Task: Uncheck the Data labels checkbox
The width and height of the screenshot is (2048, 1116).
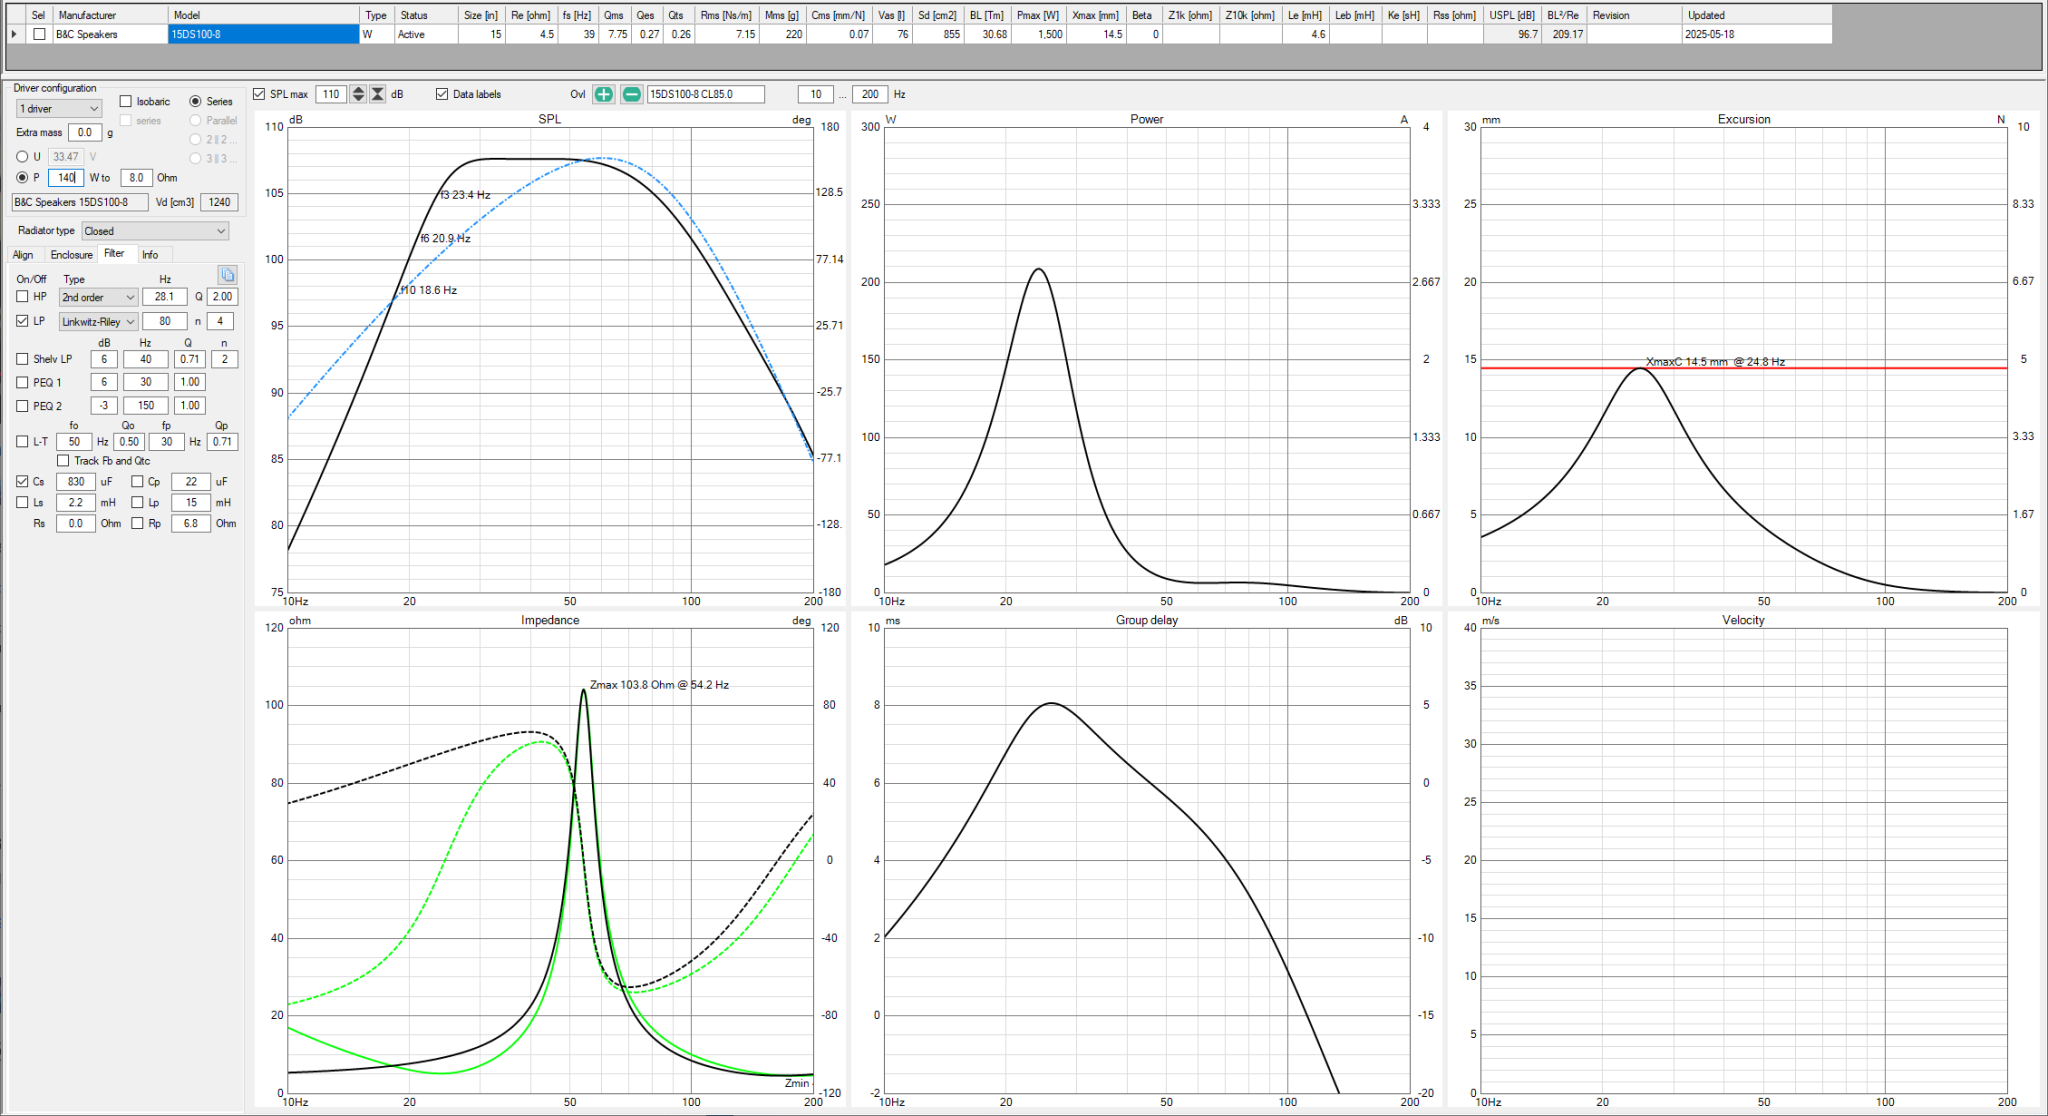Action: pyautogui.click(x=442, y=94)
